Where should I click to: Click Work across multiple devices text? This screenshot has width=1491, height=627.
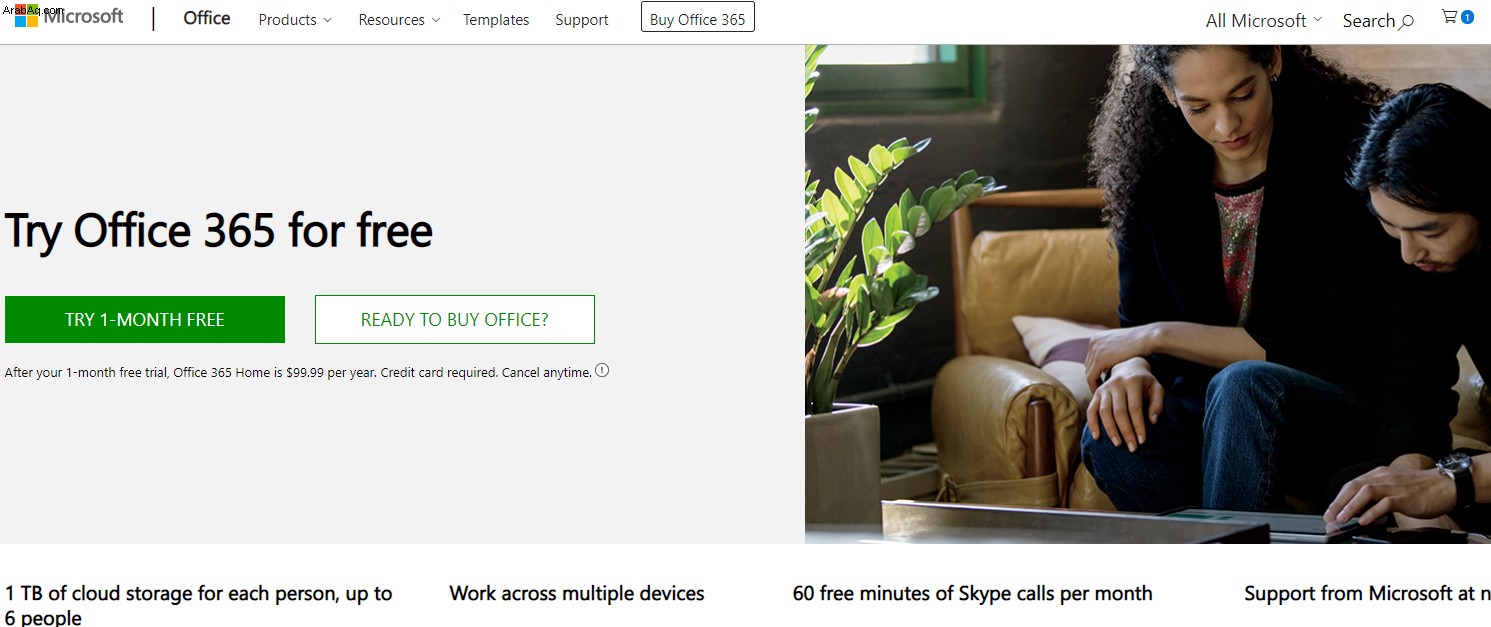point(577,593)
